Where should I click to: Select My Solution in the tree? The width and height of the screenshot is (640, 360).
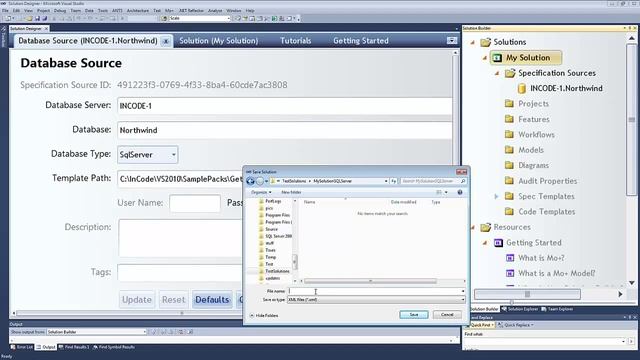[526, 58]
